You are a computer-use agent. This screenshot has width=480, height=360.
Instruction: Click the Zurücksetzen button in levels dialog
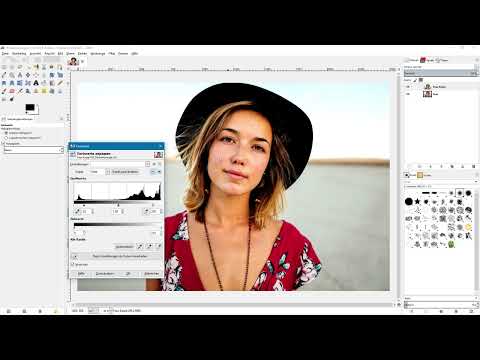point(105,273)
